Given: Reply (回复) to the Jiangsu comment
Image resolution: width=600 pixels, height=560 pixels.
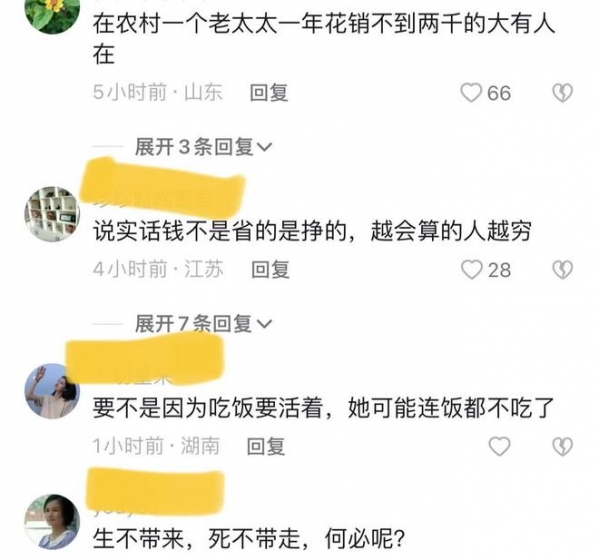Looking at the screenshot, I should 271,270.
